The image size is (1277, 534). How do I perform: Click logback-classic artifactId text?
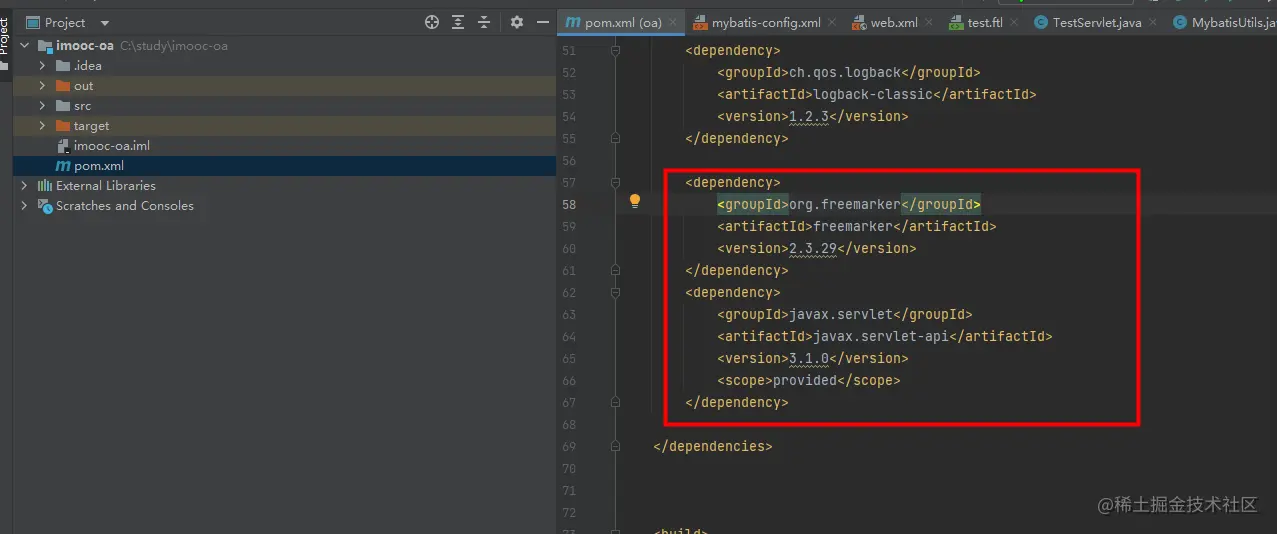[x=873, y=95]
